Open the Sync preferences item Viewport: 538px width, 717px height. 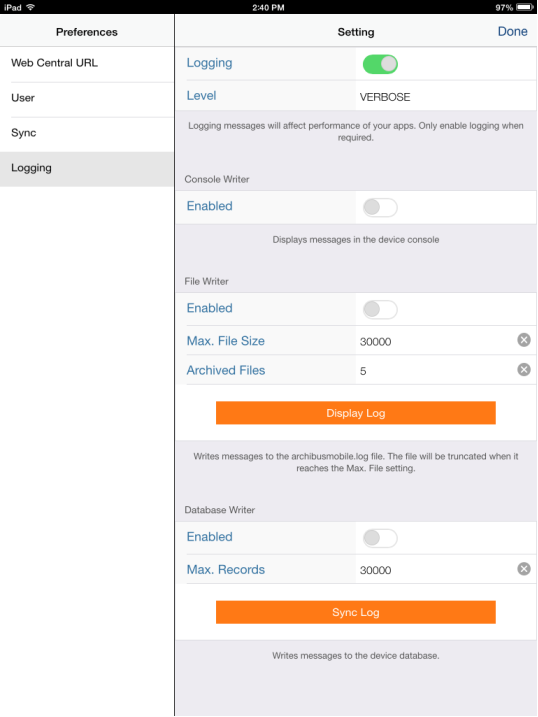click(87, 133)
